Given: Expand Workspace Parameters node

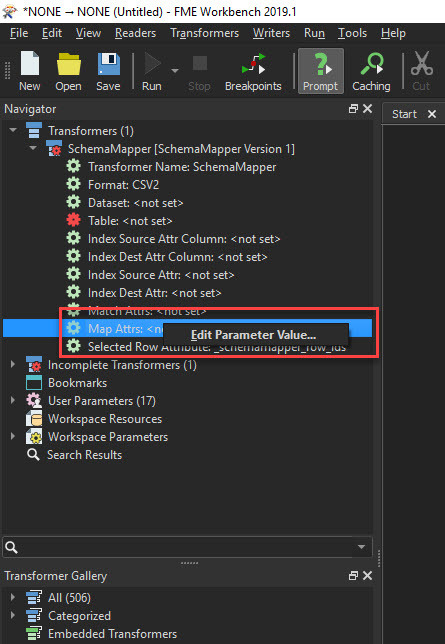Looking at the screenshot, I should (13, 436).
